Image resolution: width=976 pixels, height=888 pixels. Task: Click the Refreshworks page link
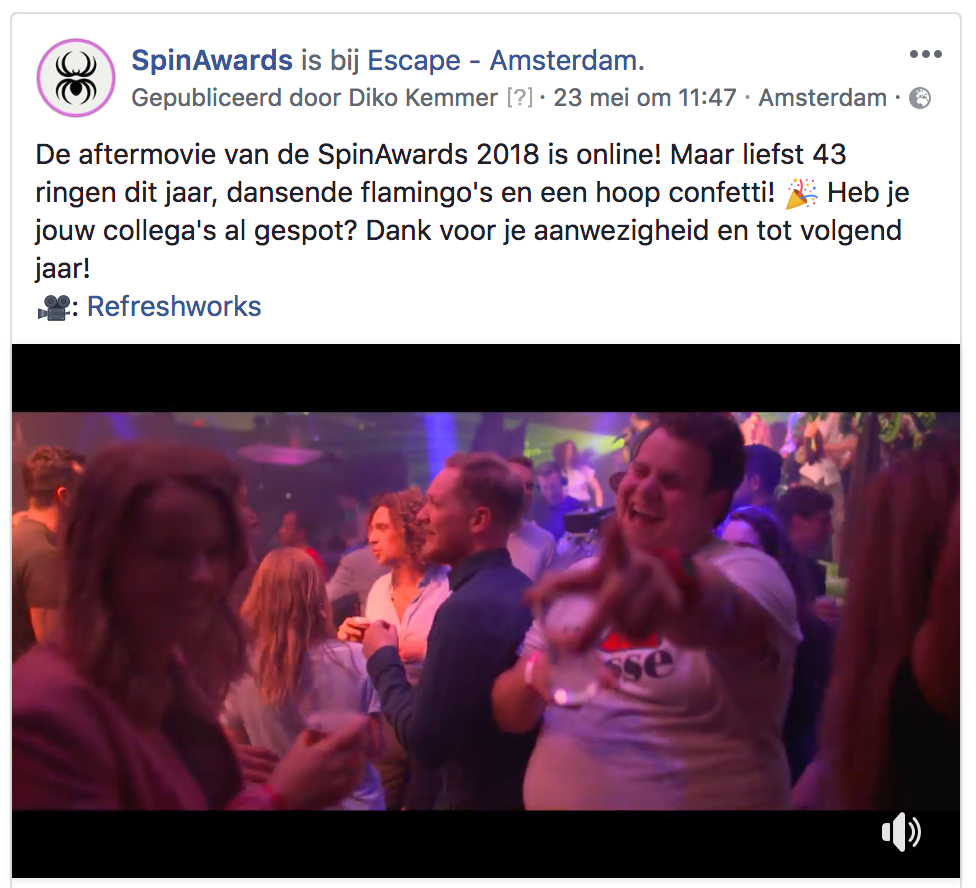(x=174, y=306)
